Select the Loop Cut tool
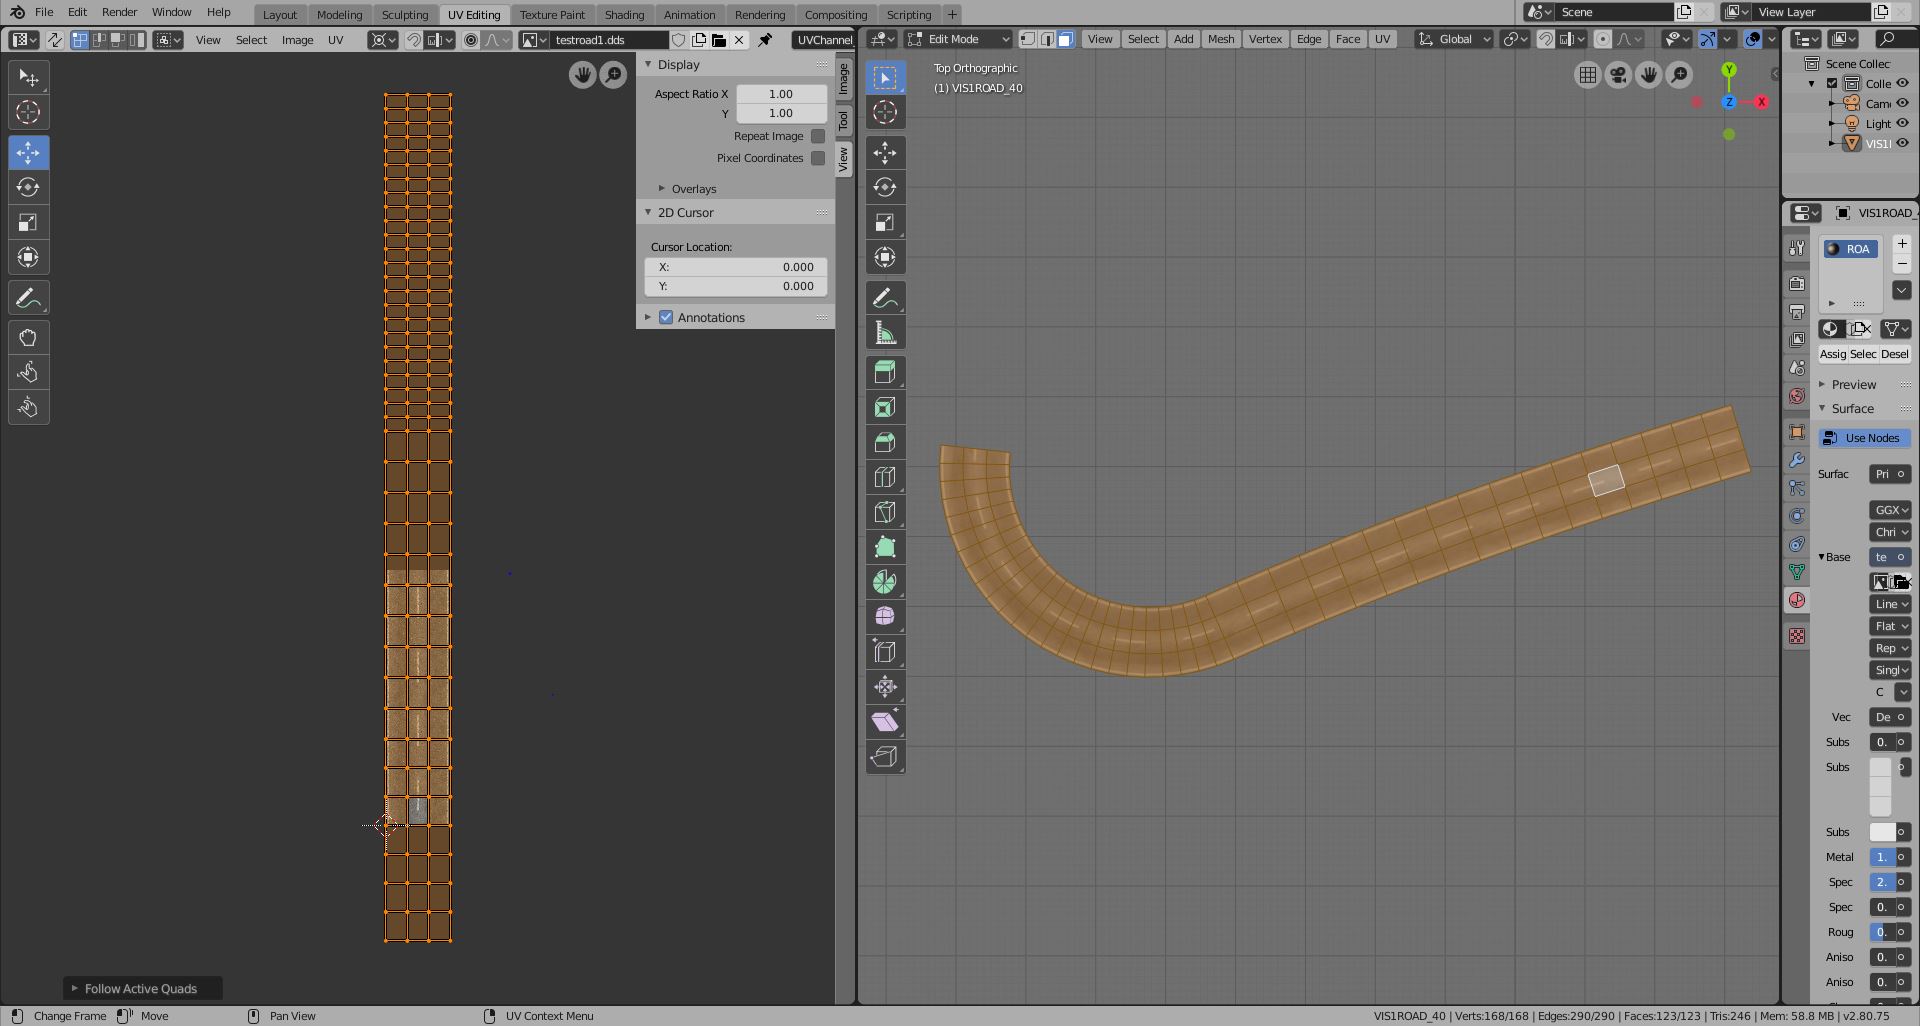The height and width of the screenshot is (1026, 1920). coord(885,478)
